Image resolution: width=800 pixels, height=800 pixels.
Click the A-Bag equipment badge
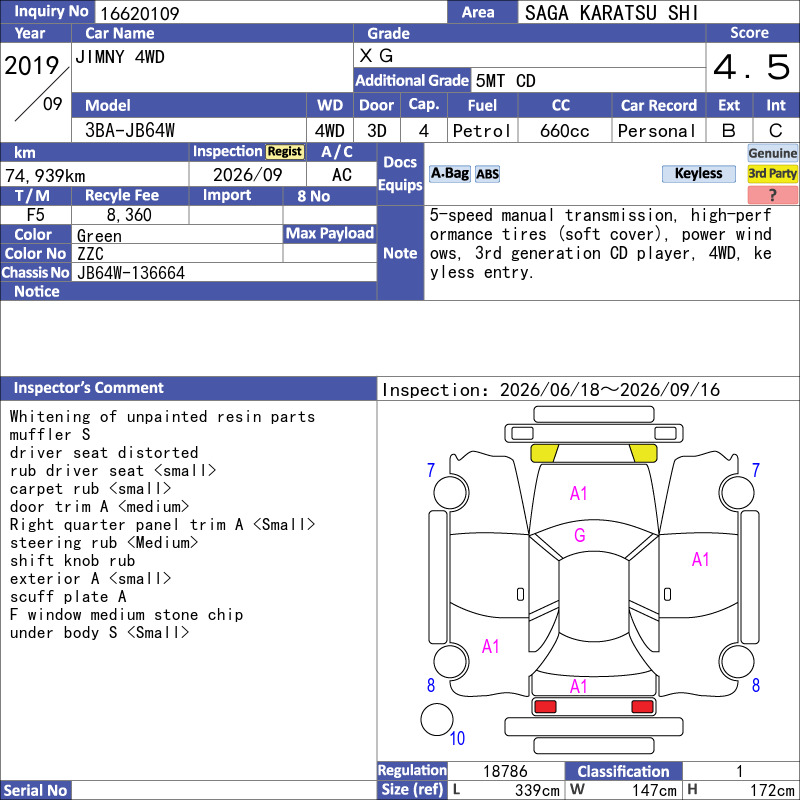pos(449,173)
